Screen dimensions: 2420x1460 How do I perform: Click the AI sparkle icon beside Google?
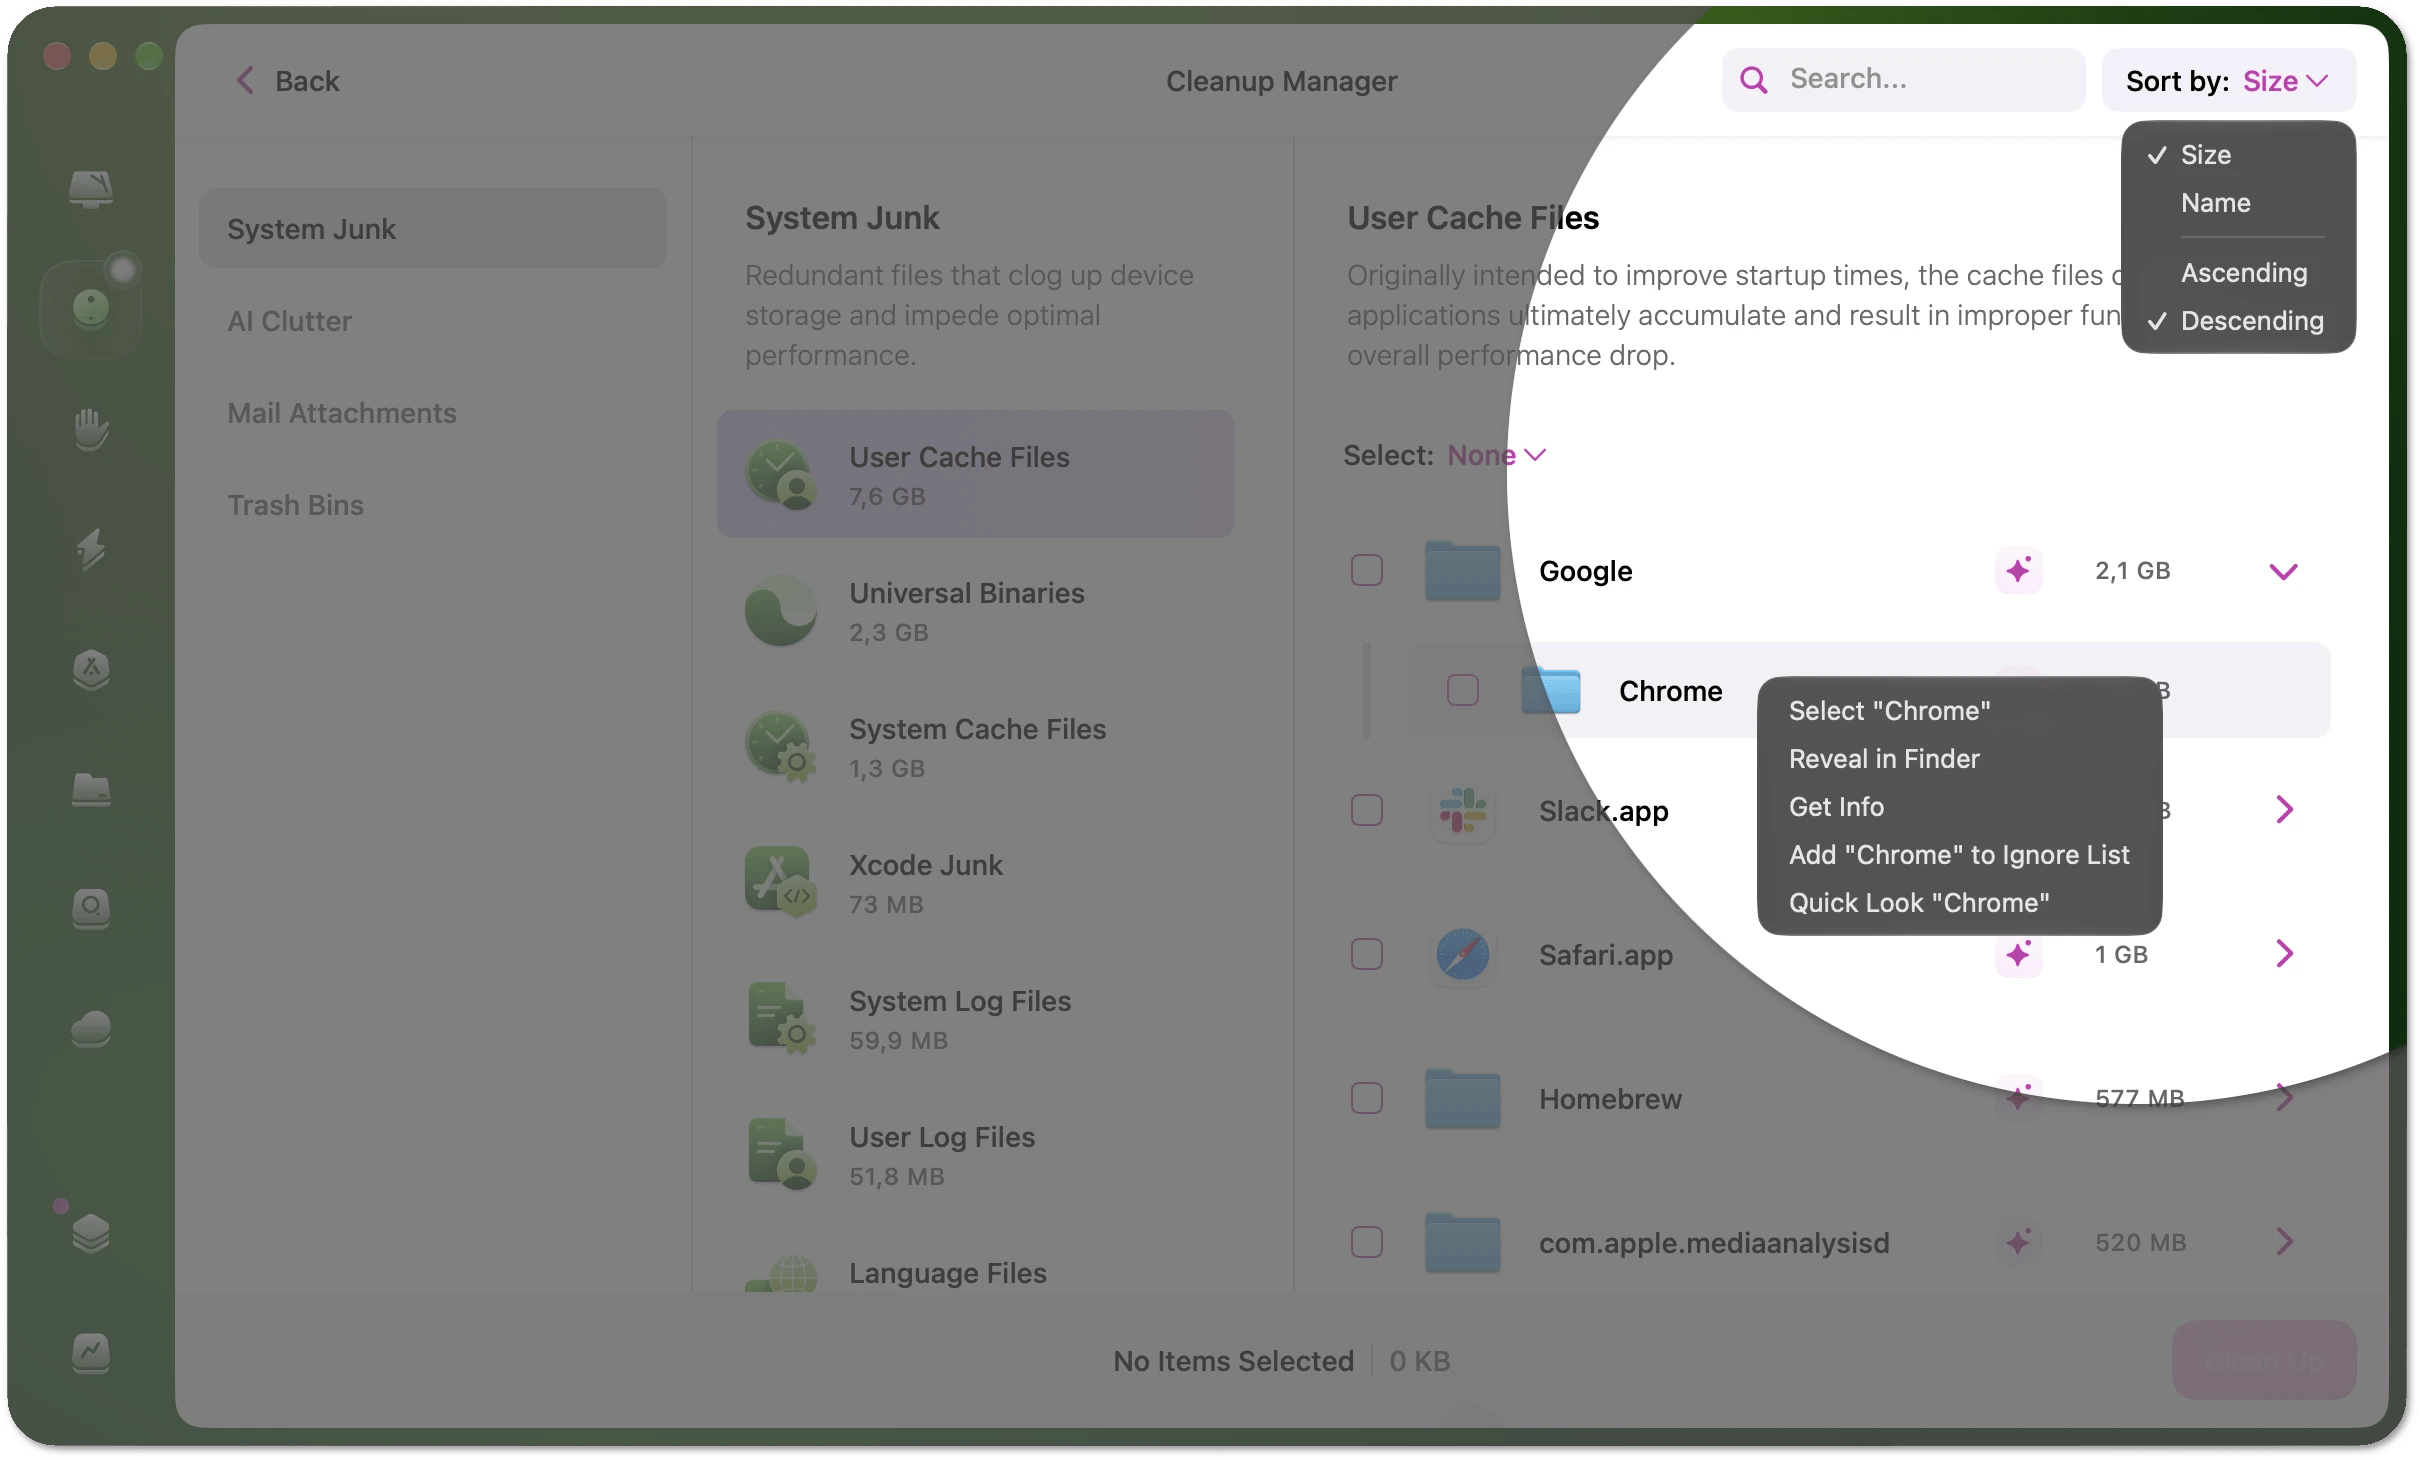pyautogui.click(x=2018, y=571)
